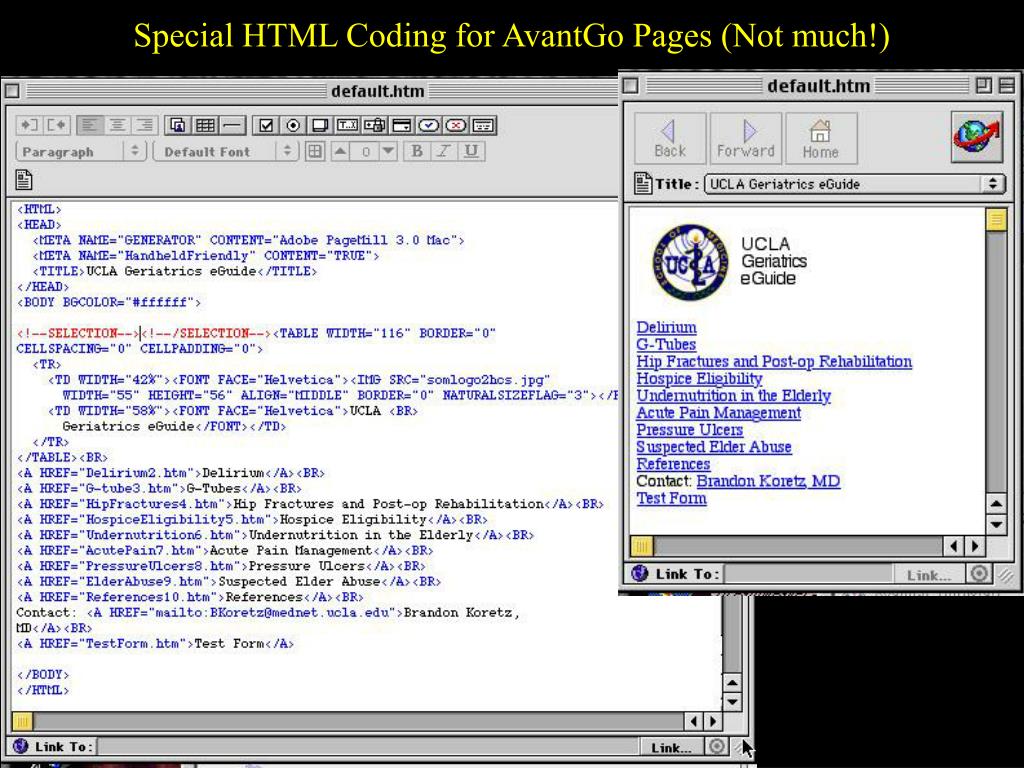
Task: Click the UCLA School of Medicine logo image
Action: [x=690, y=262]
